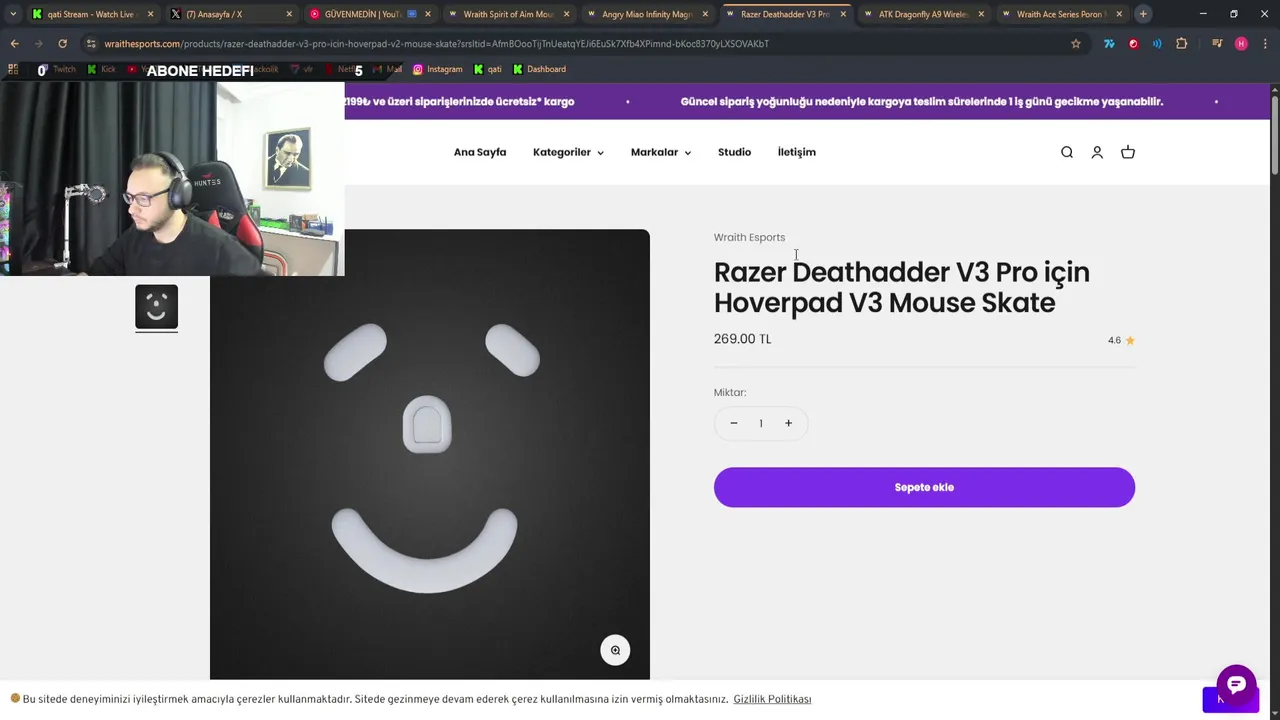Viewport: 1280px width, 720px height.
Task: Click the 'Sepete ekle' button
Action: coord(924,487)
